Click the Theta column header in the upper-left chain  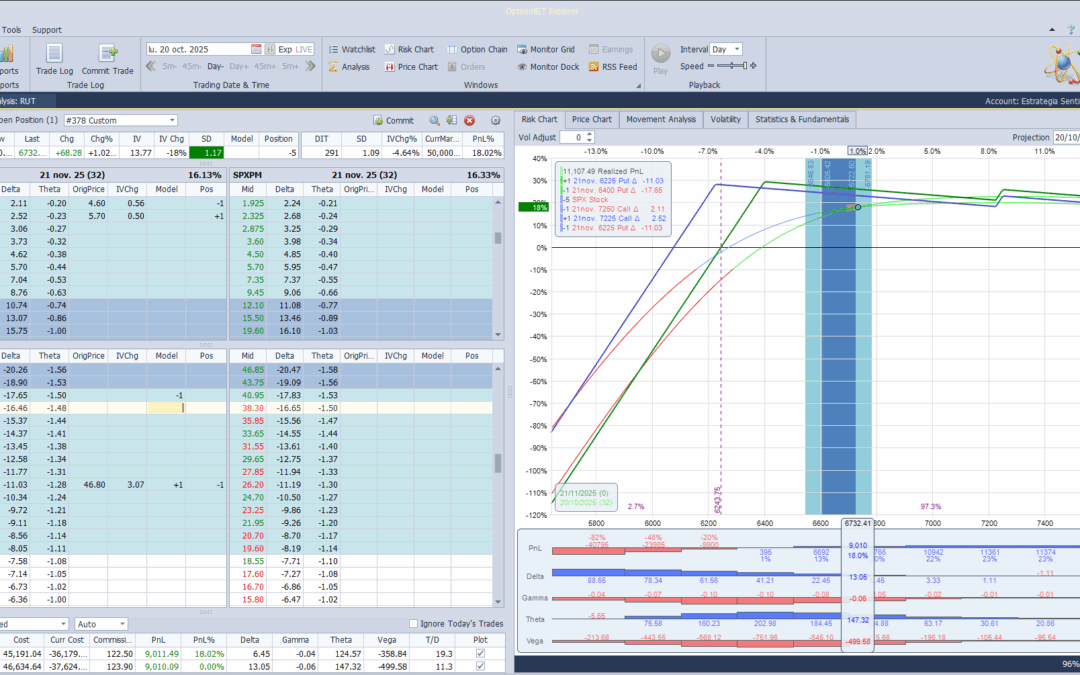(x=50, y=189)
